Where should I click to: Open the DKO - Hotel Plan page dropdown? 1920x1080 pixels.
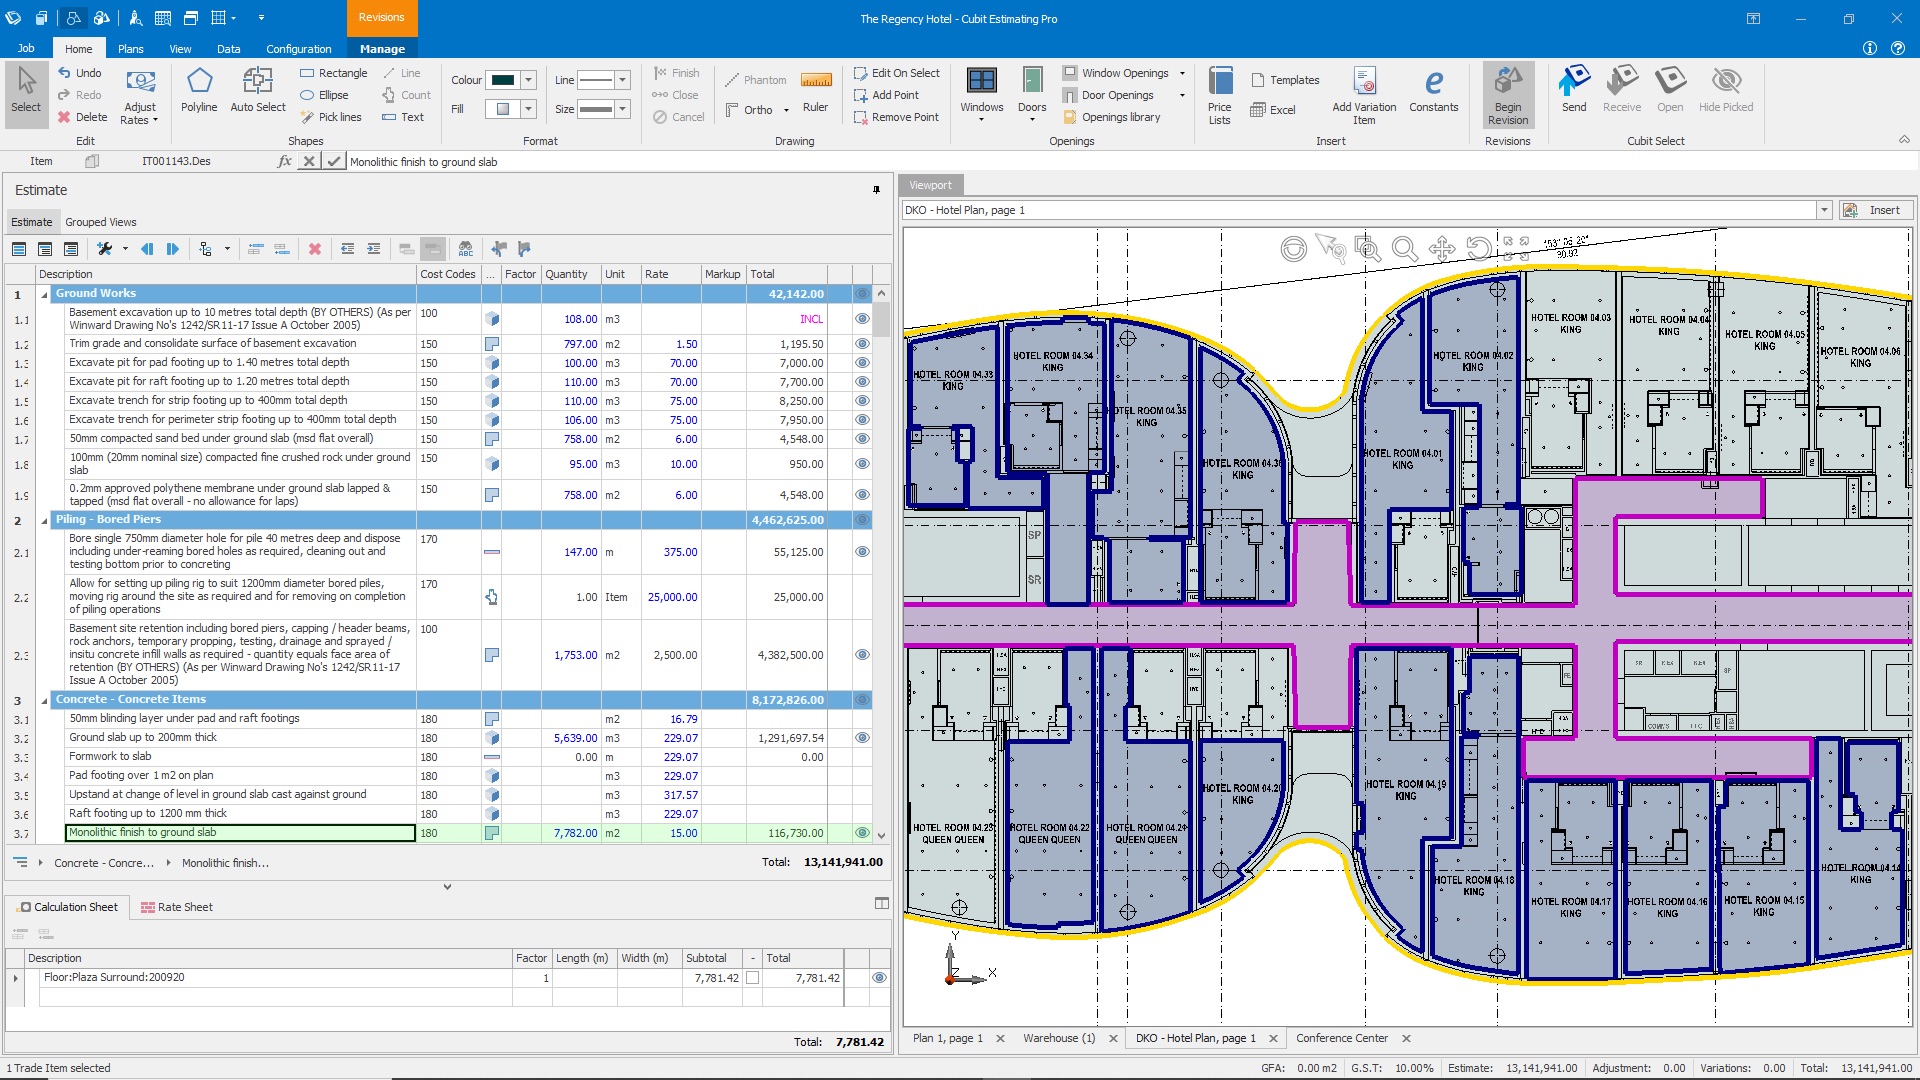tap(1824, 210)
